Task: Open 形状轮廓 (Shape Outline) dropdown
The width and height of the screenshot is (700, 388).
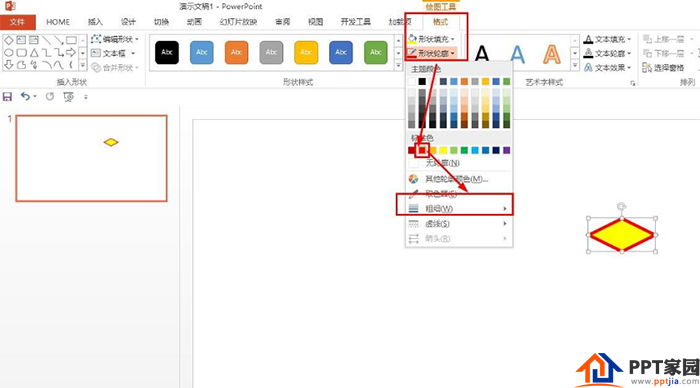Action: coord(431,54)
